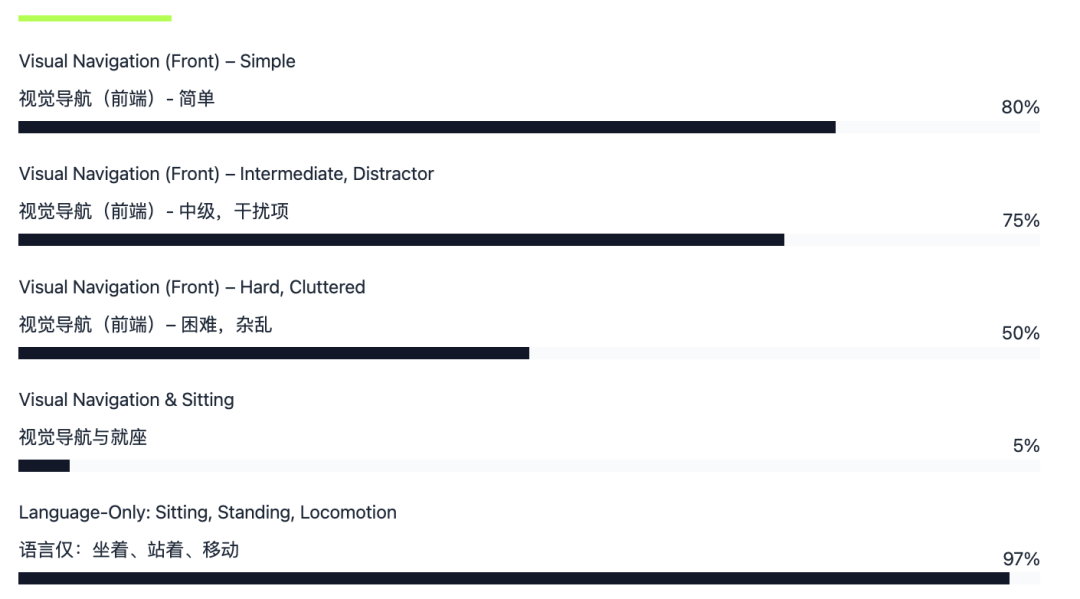Click the 80% percentage label
The width and height of the screenshot is (1080, 599).
click(1020, 107)
